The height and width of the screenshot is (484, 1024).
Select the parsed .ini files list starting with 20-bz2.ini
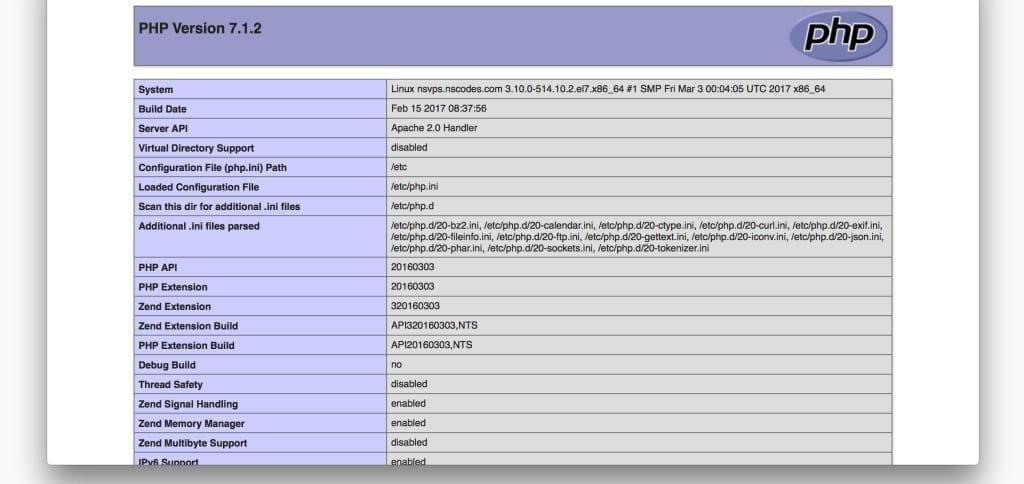(637, 236)
